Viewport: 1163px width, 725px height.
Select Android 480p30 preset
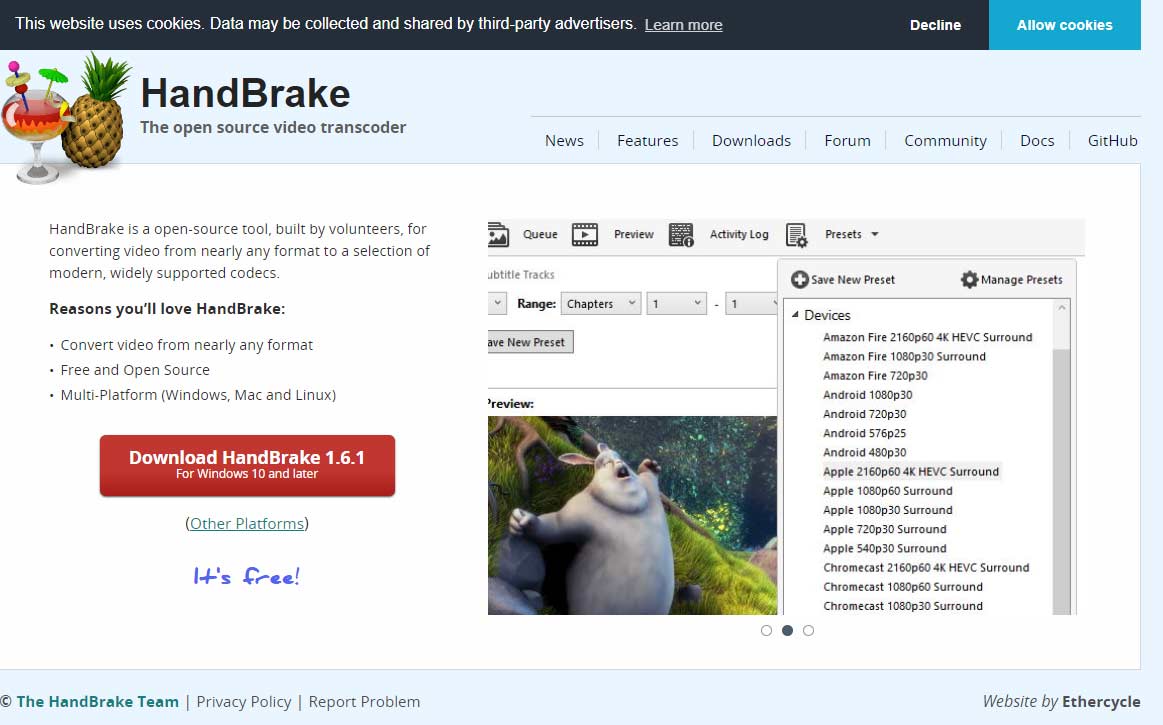point(865,453)
